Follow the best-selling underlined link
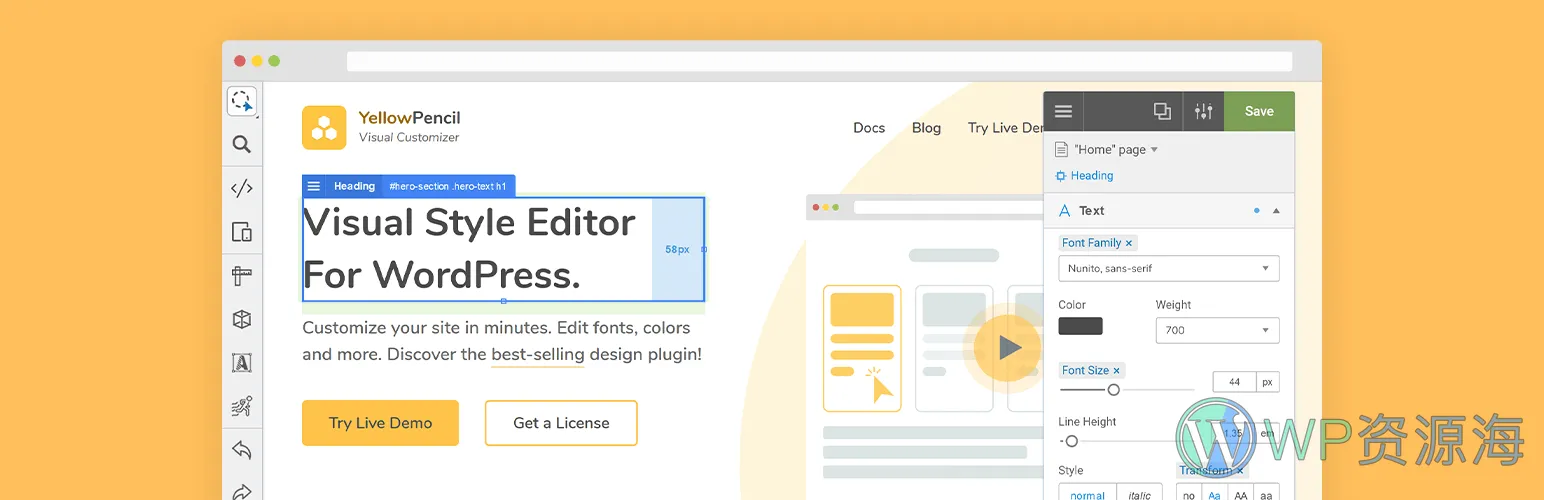1544x500 pixels. [538, 355]
